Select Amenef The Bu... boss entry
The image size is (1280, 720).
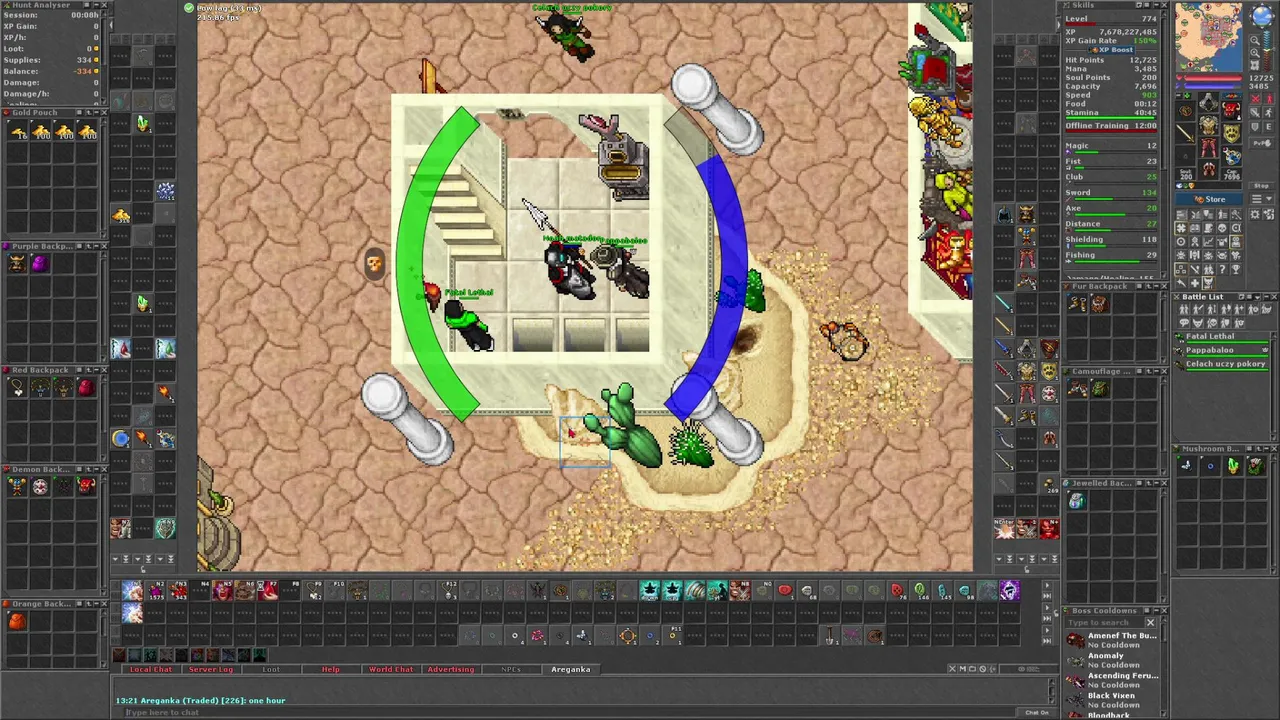(1110, 640)
